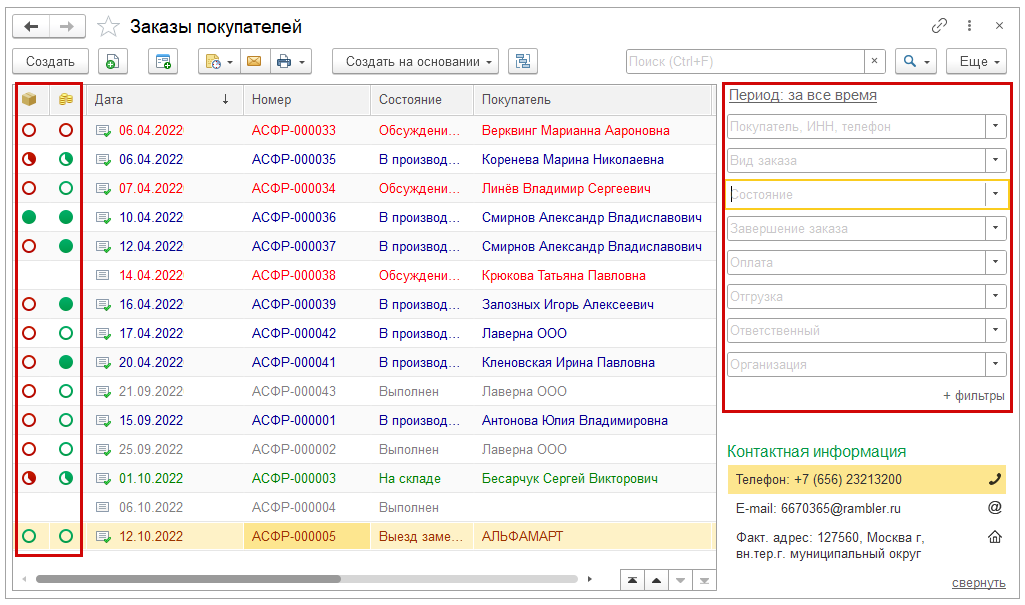Copy the link via the chain icon
This screenshot has width=1025, height=605.
click(939, 25)
